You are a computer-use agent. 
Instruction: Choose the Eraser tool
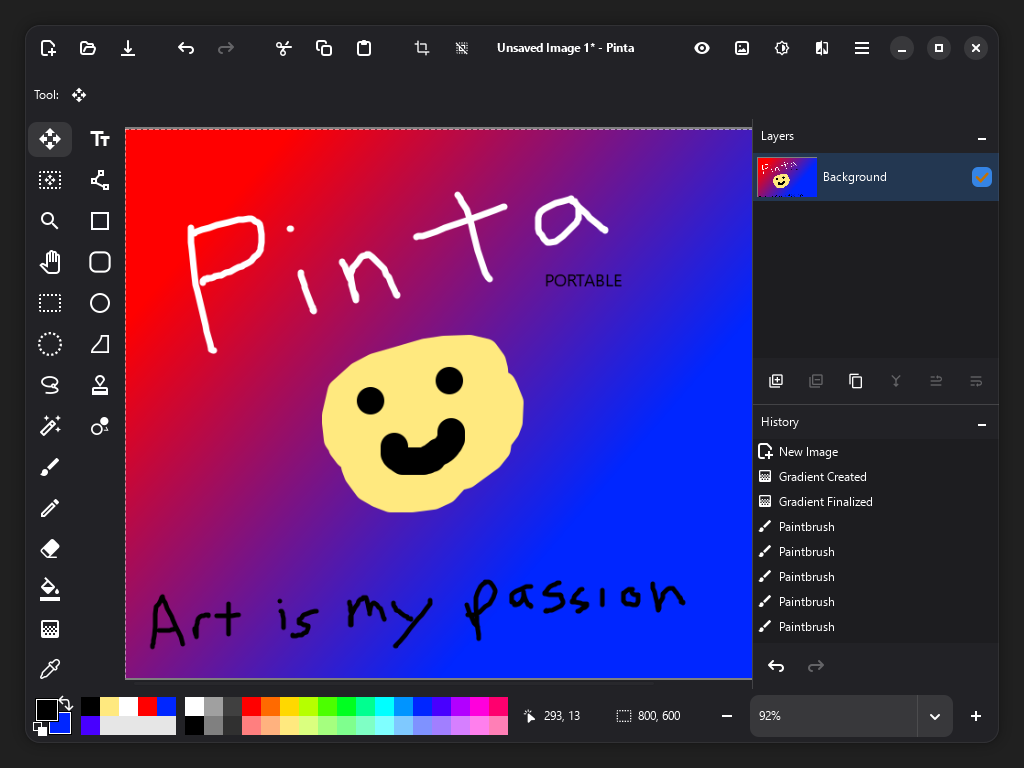coord(50,548)
